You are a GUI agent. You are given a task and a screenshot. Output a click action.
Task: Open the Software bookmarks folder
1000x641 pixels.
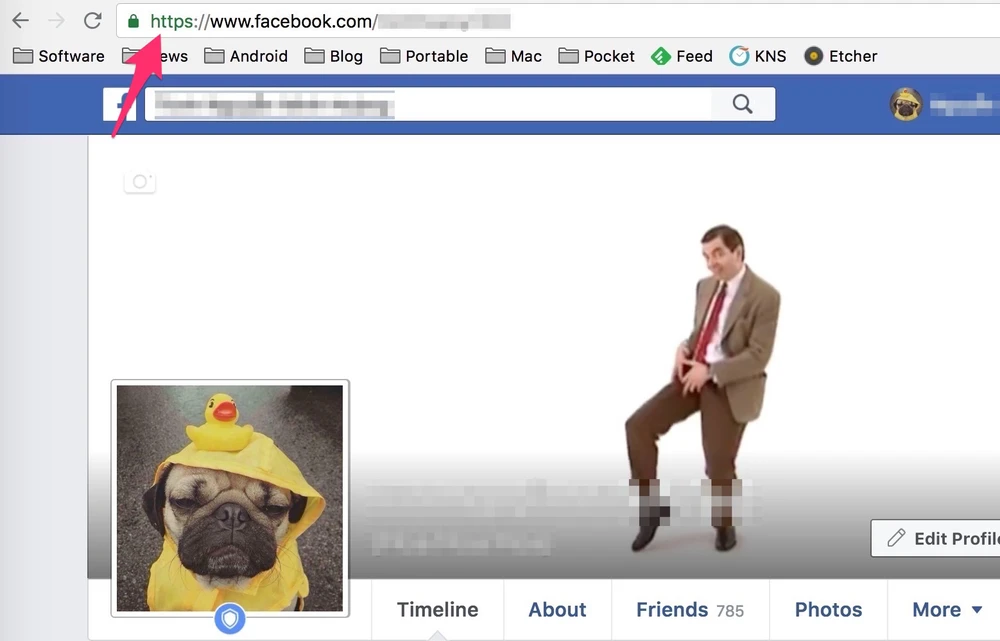(59, 56)
